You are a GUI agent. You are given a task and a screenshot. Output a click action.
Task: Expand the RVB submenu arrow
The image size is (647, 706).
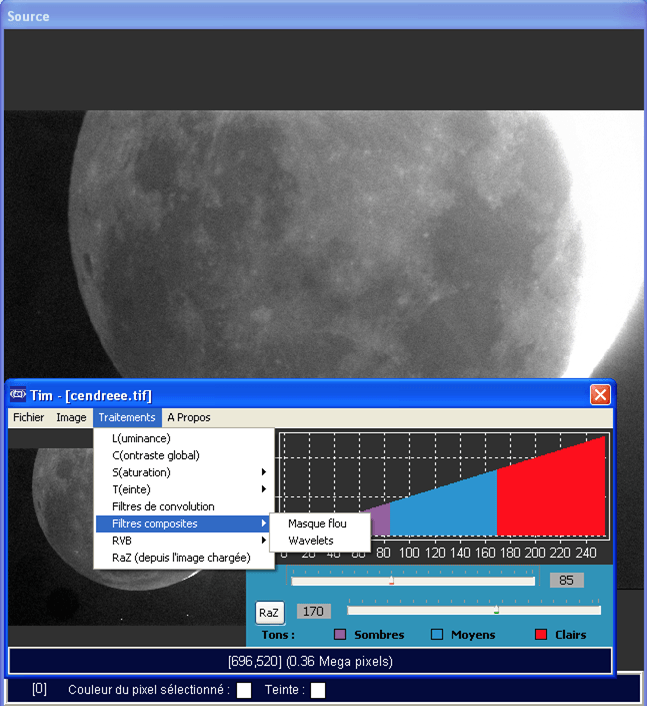click(x=264, y=540)
